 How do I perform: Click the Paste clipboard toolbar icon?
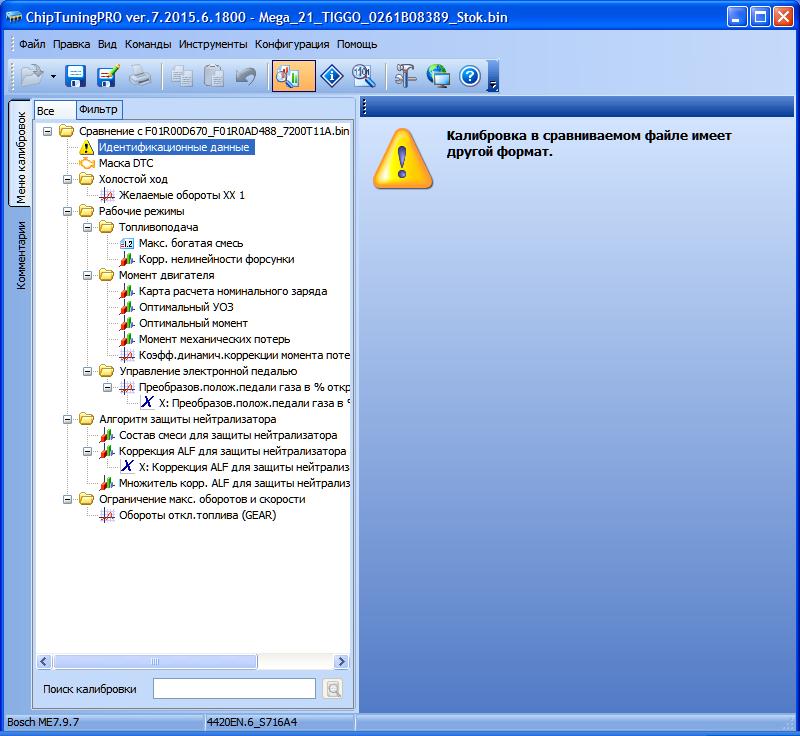point(214,76)
